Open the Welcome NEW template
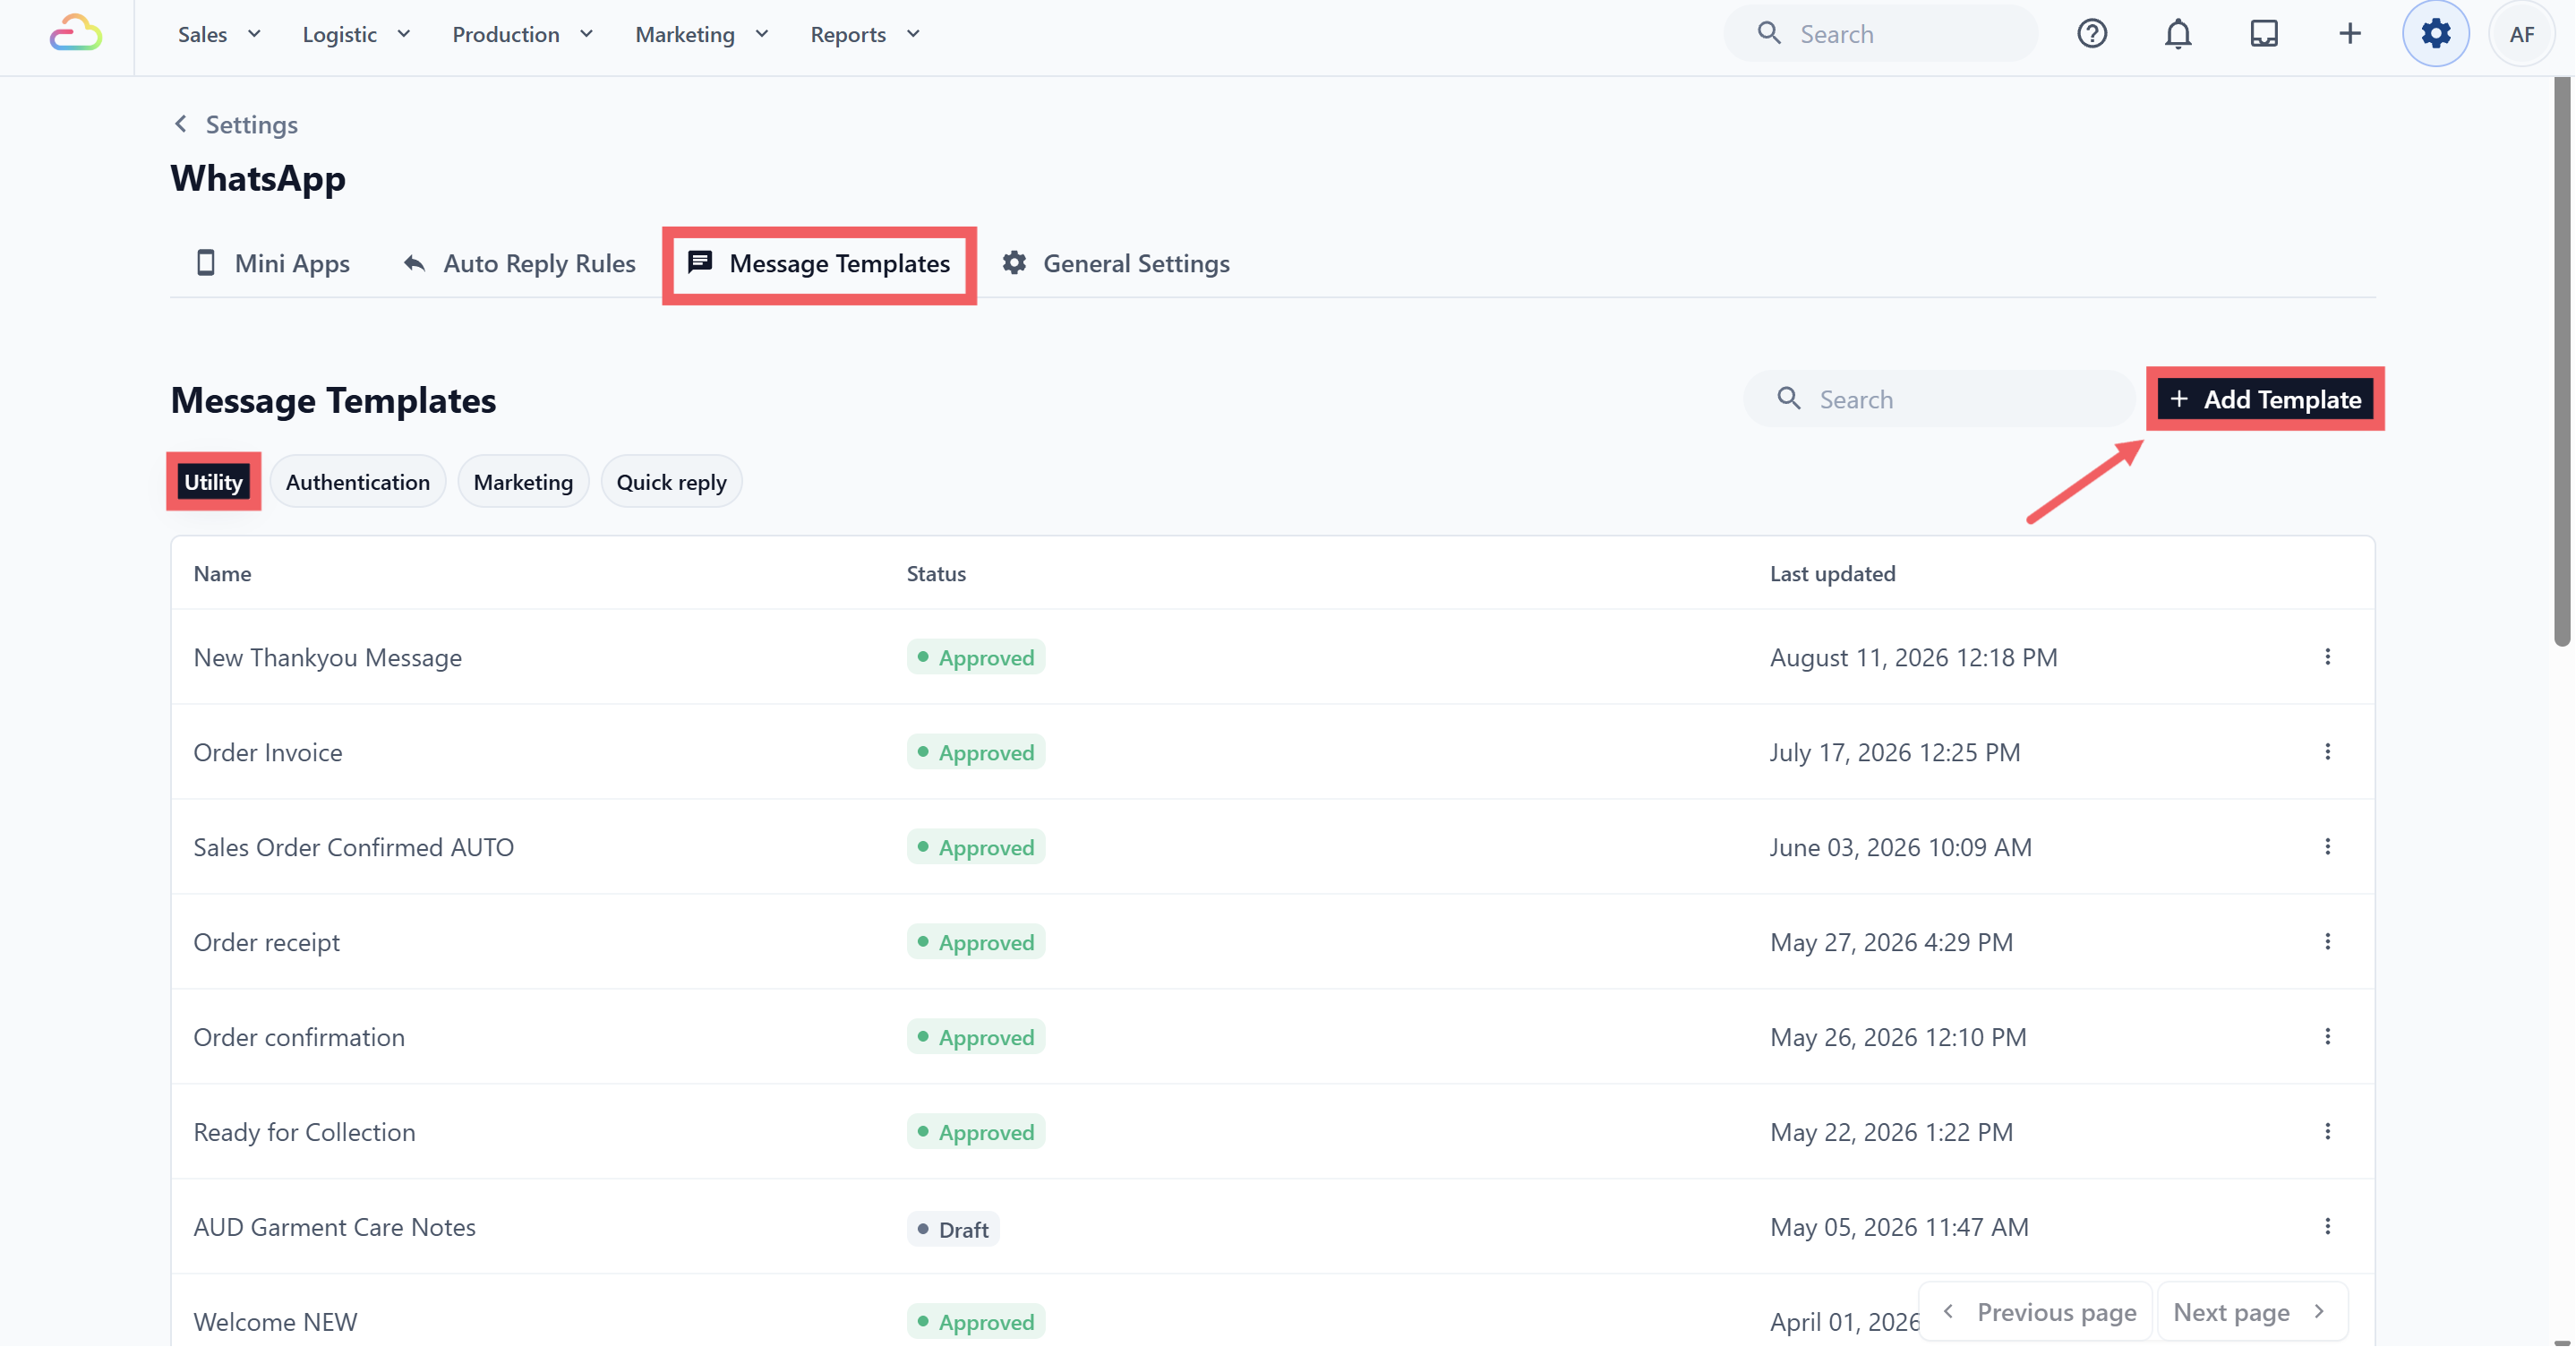The image size is (2576, 1347). tap(275, 1322)
